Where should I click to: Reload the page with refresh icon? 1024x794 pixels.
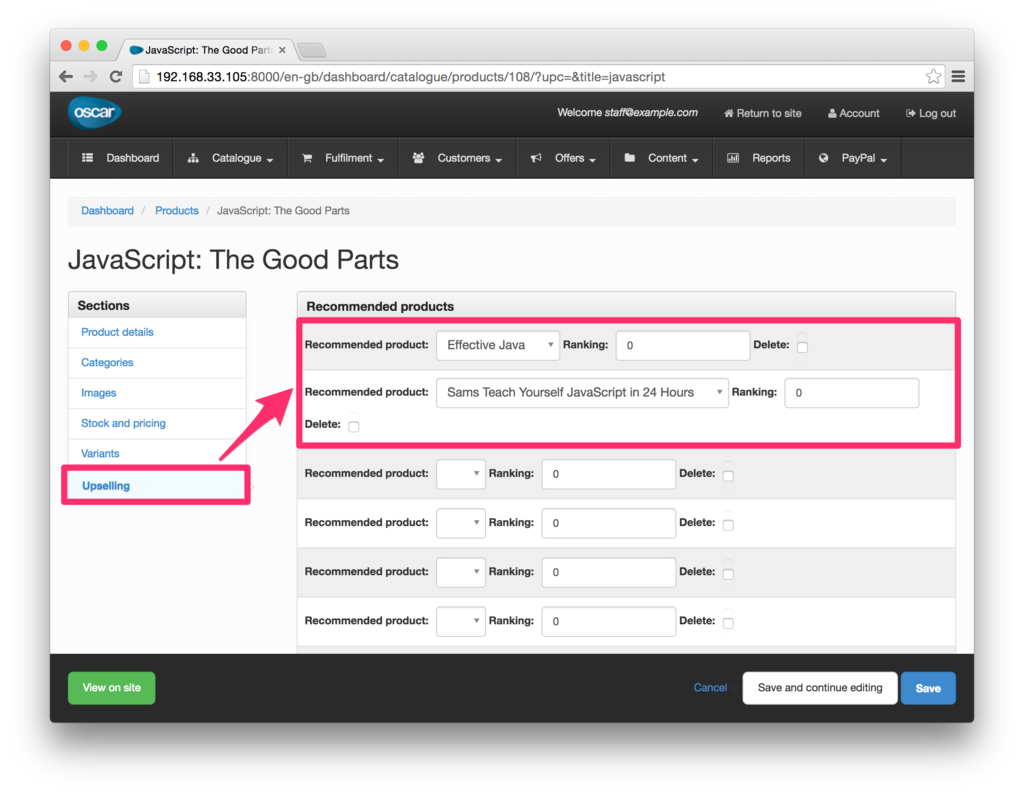click(116, 76)
